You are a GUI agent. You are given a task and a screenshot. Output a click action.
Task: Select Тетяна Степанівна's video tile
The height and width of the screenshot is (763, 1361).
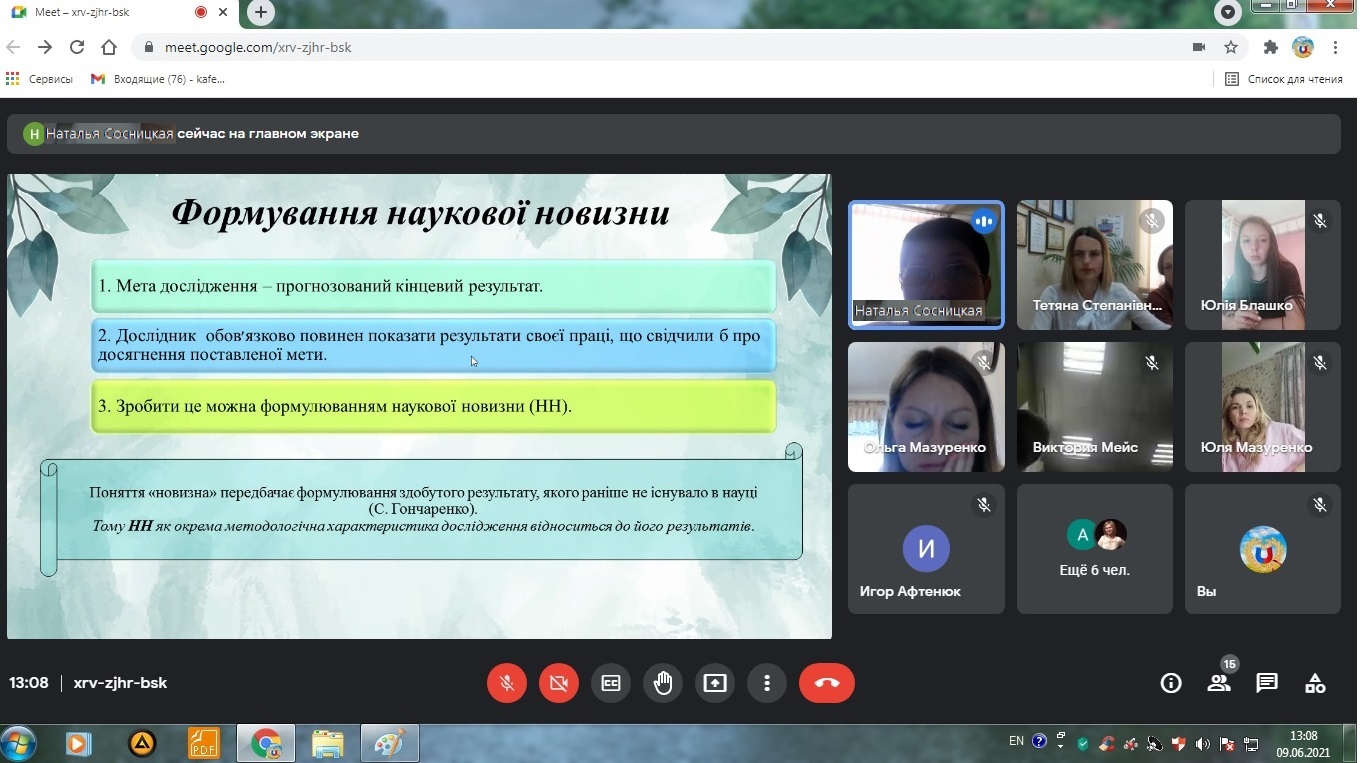coord(1095,265)
